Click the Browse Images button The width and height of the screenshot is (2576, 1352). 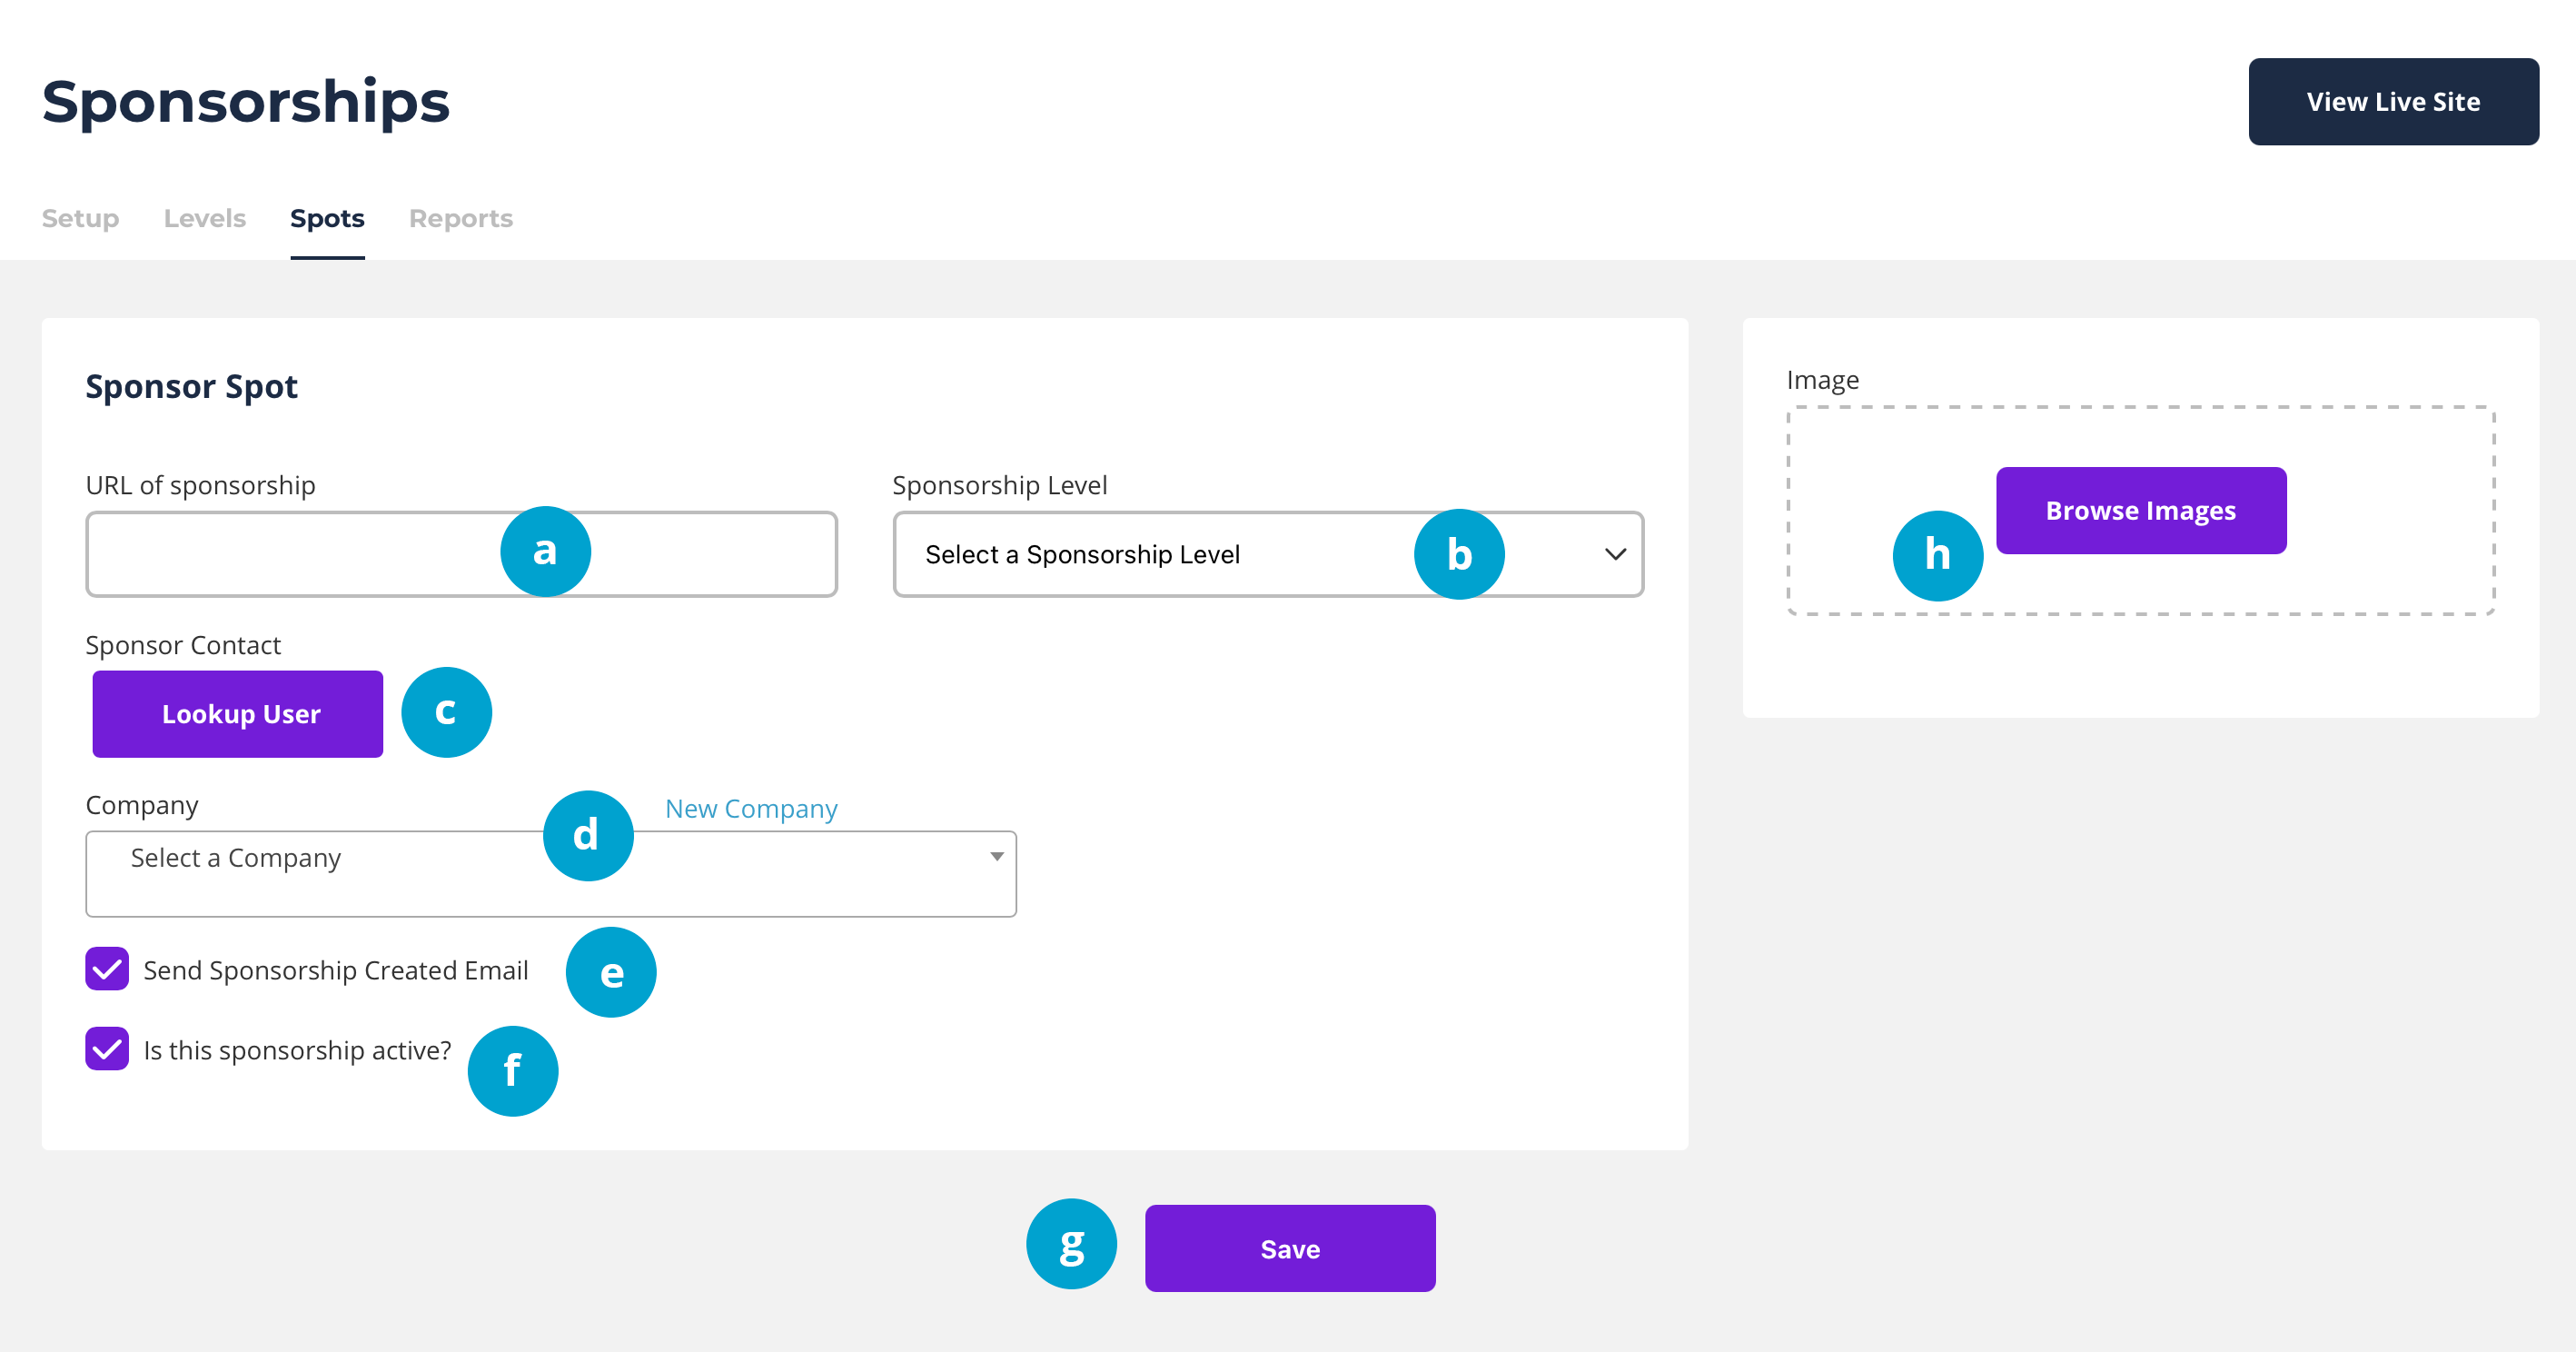coord(2140,510)
